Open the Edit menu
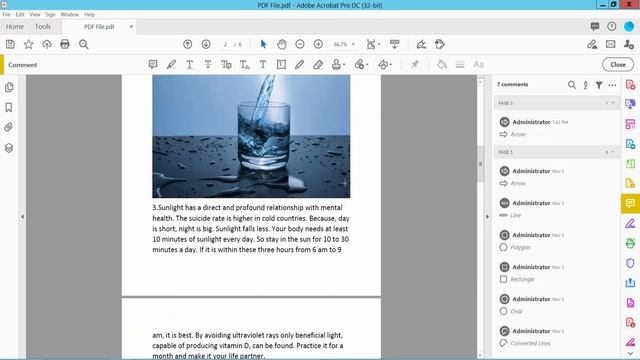Viewport: 640px width, 360px height. (20, 14)
